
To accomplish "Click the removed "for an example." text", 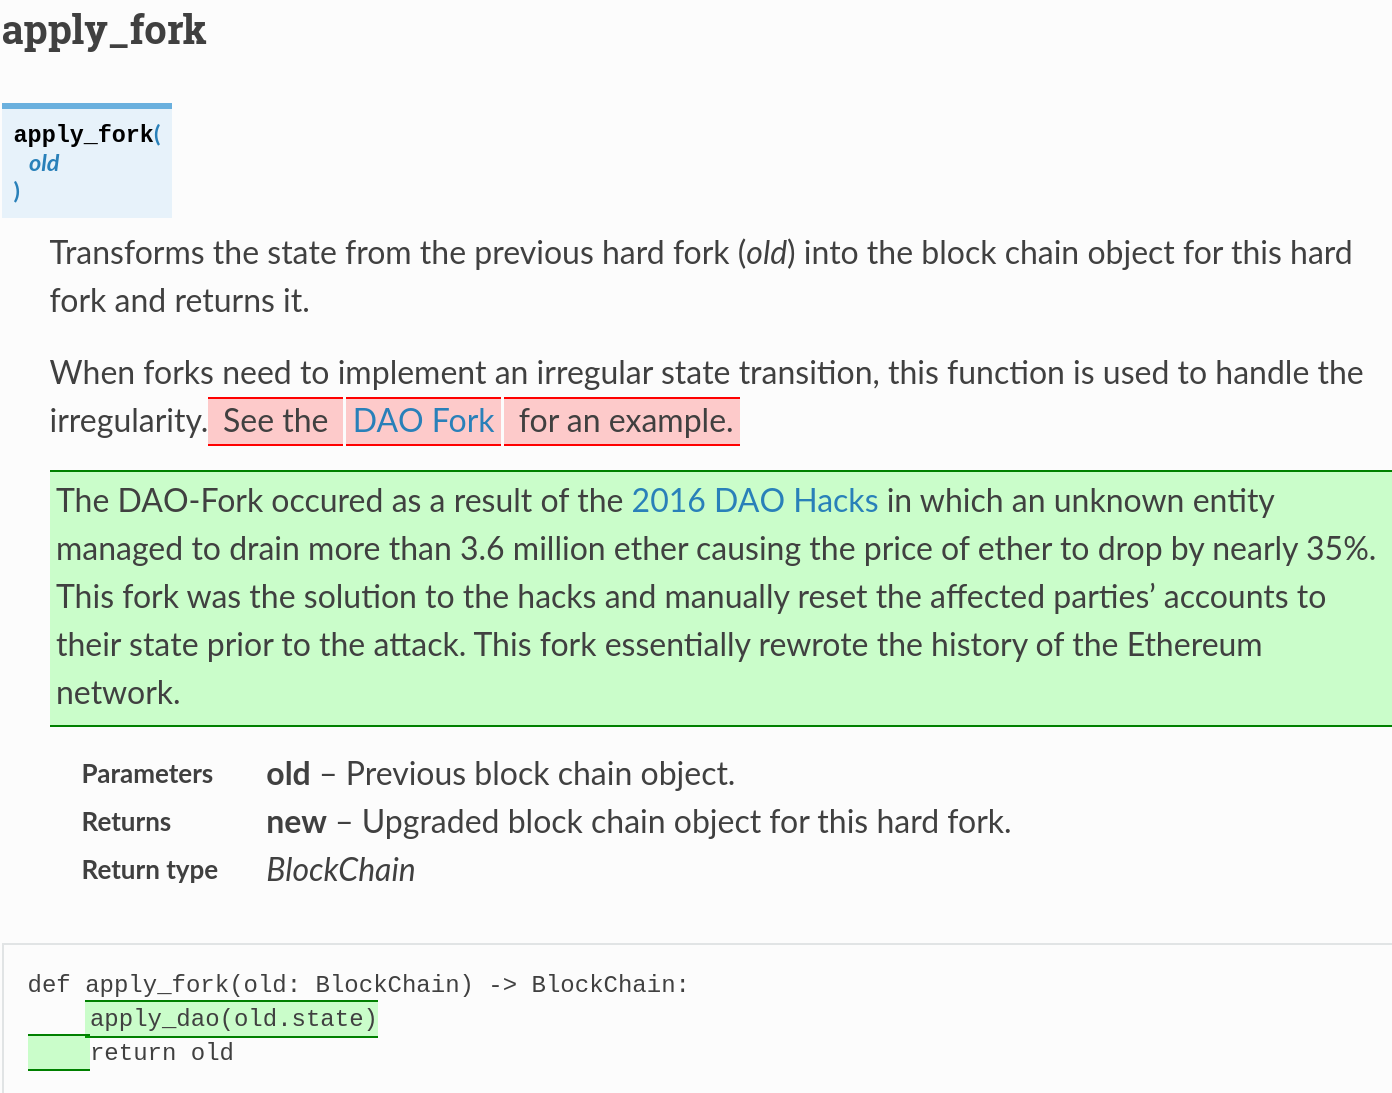I will [x=625, y=421].
